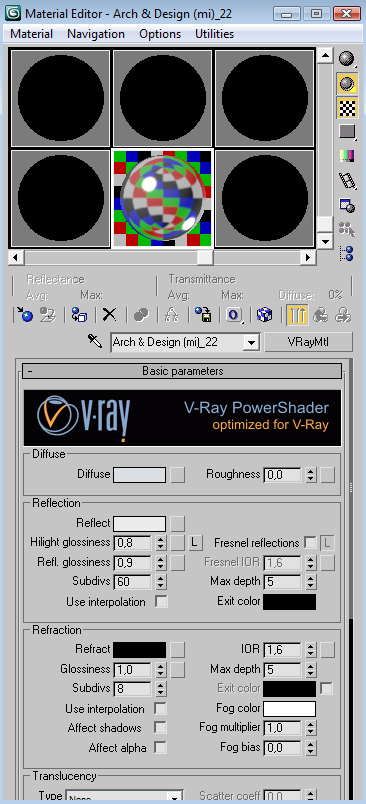Open Material Editor Options icon
The height and width of the screenshot is (804, 366).
pos(348,206)
